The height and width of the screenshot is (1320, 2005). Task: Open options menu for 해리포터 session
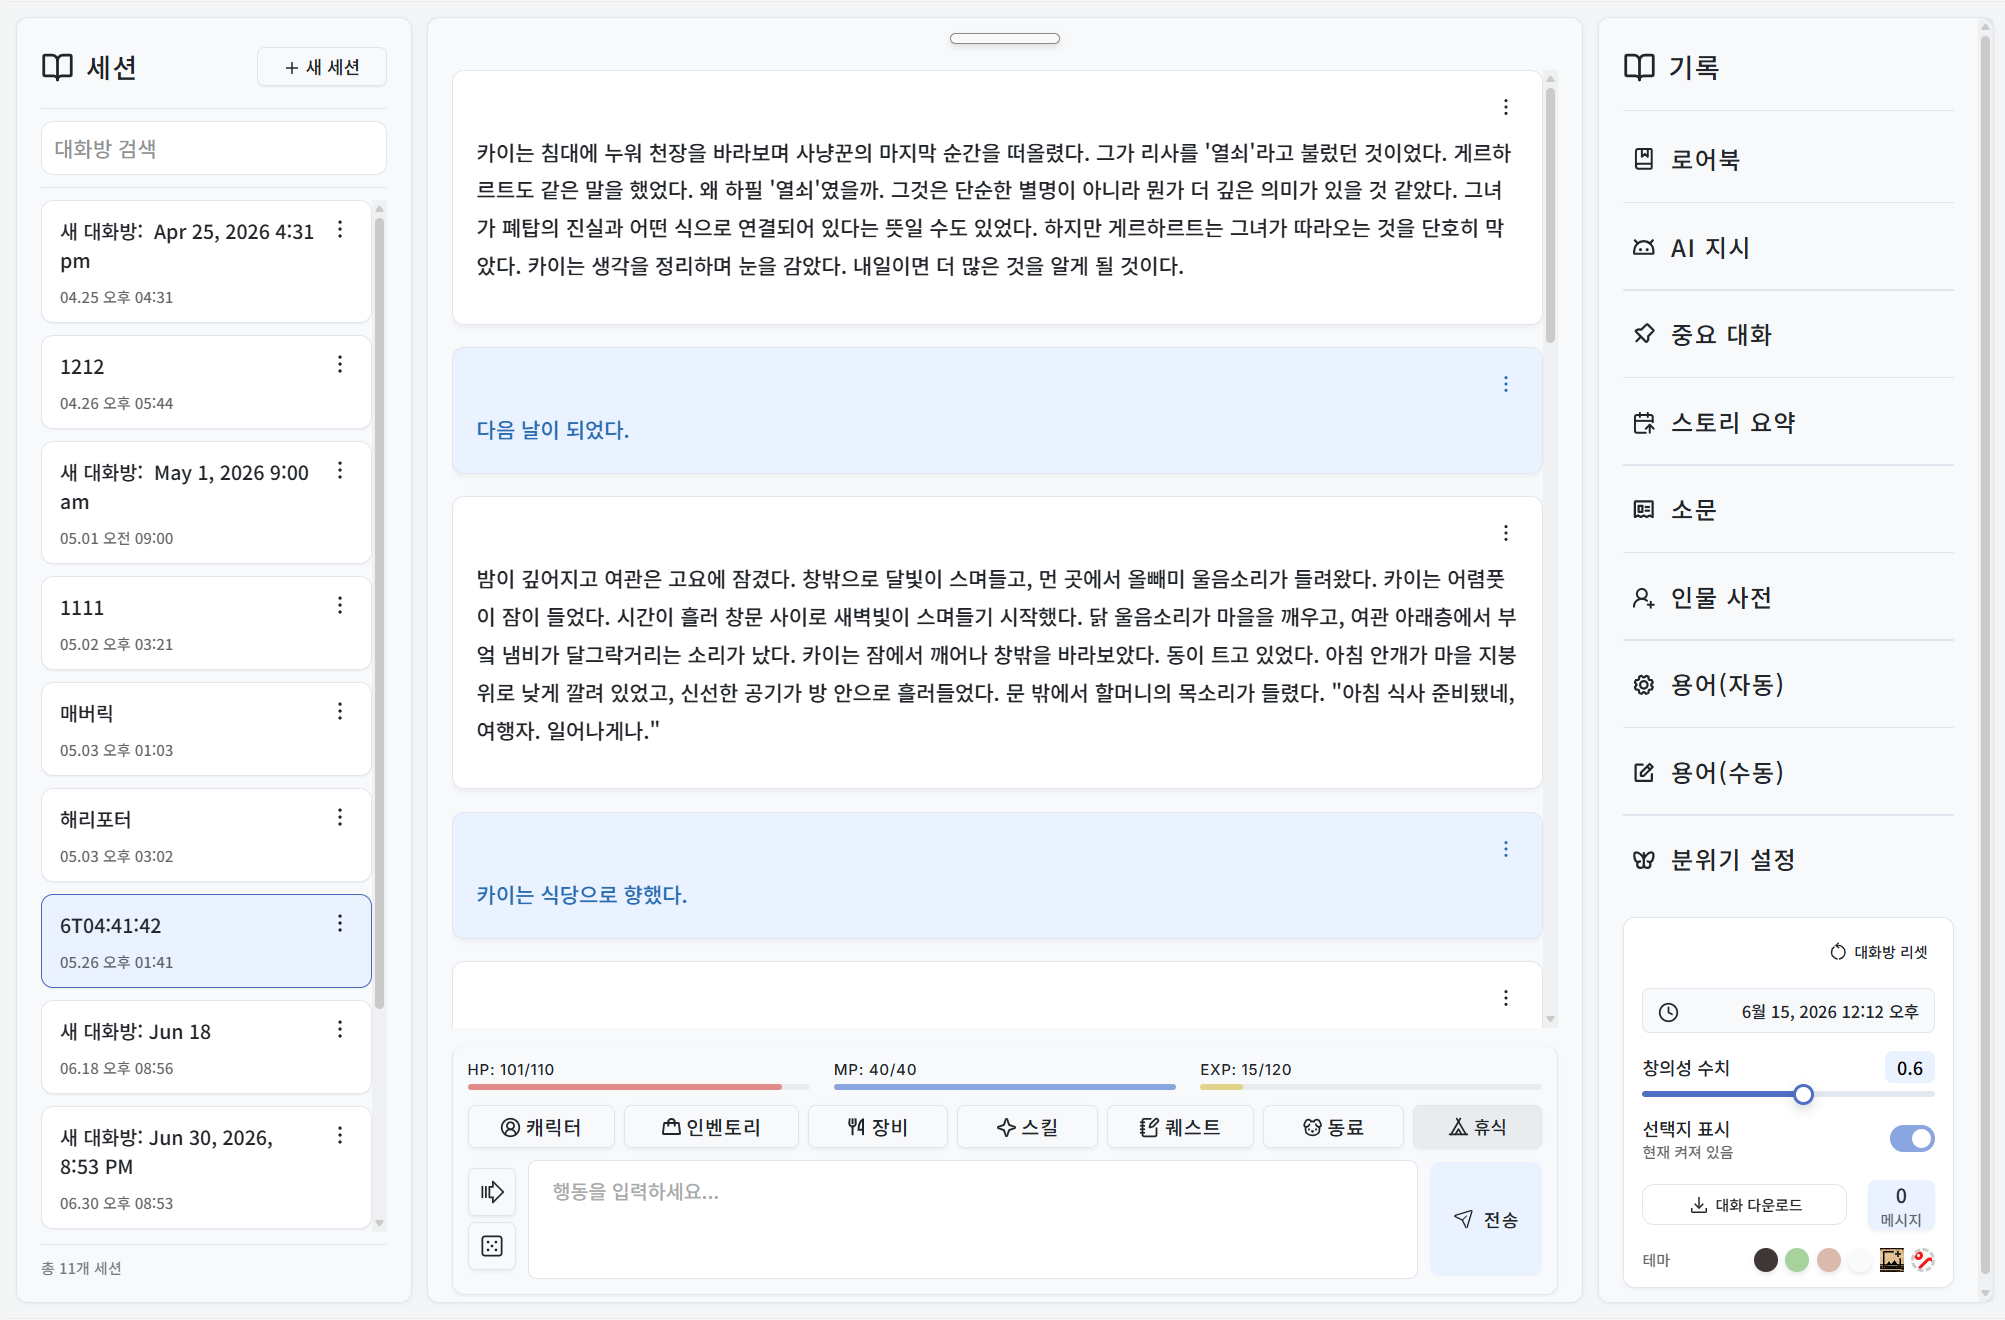(340, 818)
